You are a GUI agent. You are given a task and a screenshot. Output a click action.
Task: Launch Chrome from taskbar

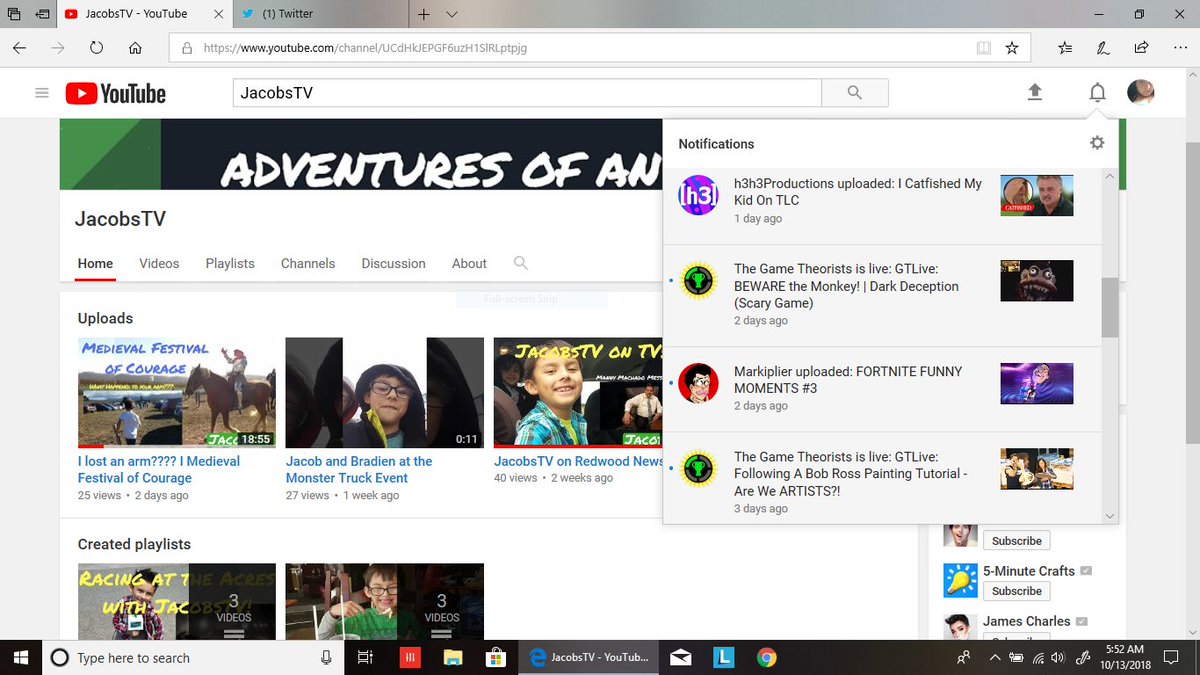766,657
